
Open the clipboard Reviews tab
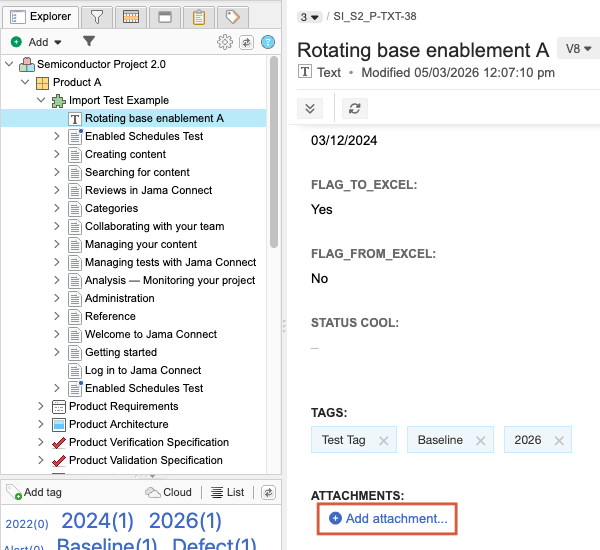199,17
